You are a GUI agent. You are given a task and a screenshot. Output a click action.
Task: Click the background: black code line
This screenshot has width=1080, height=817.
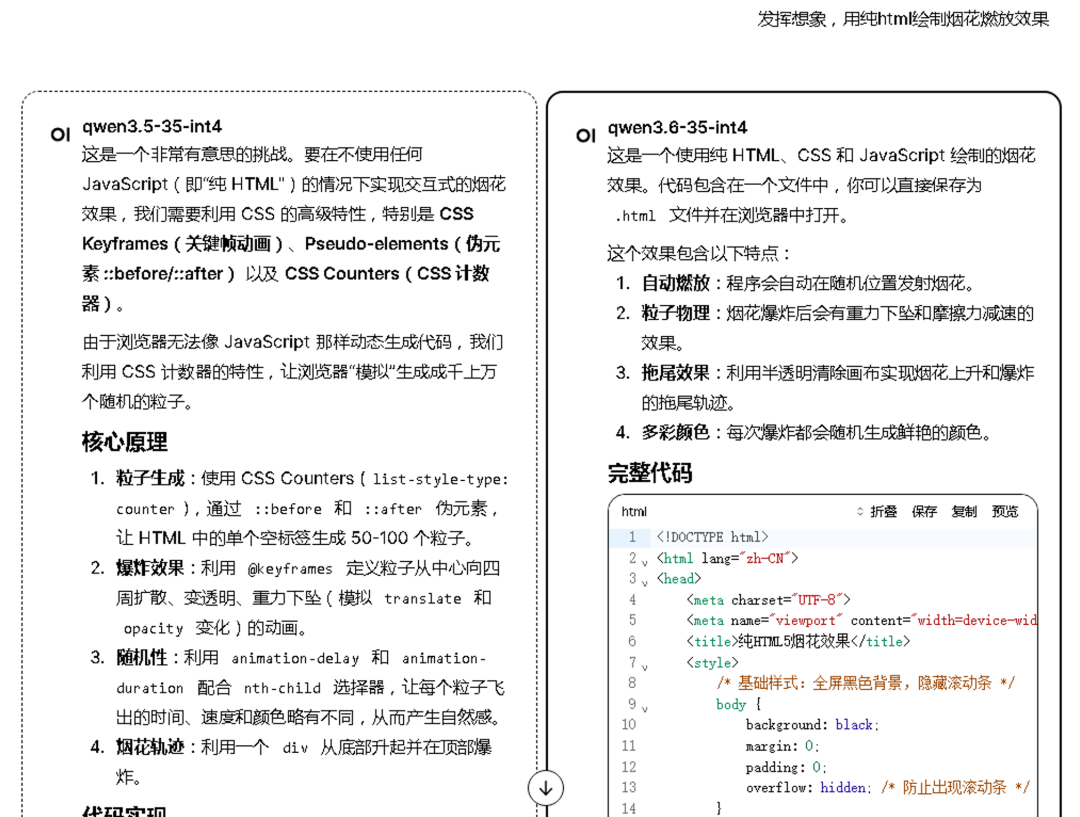(x=812, y=725)
